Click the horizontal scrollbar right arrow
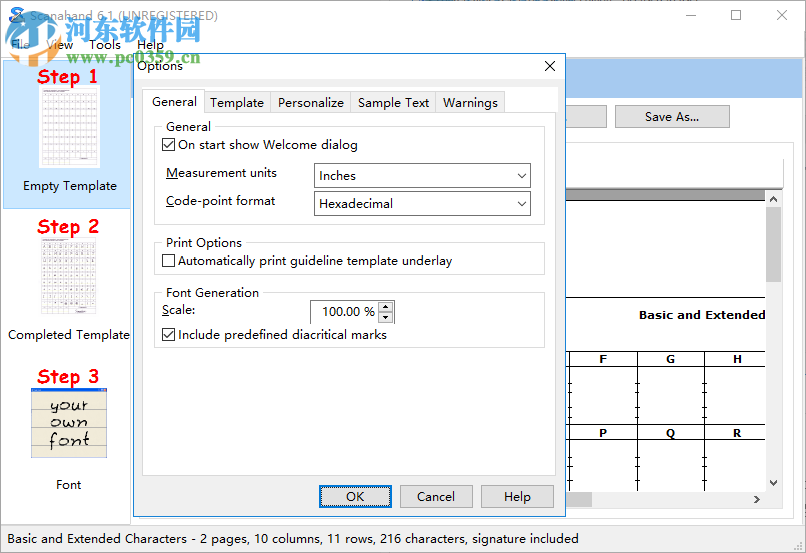 point(757,499)
